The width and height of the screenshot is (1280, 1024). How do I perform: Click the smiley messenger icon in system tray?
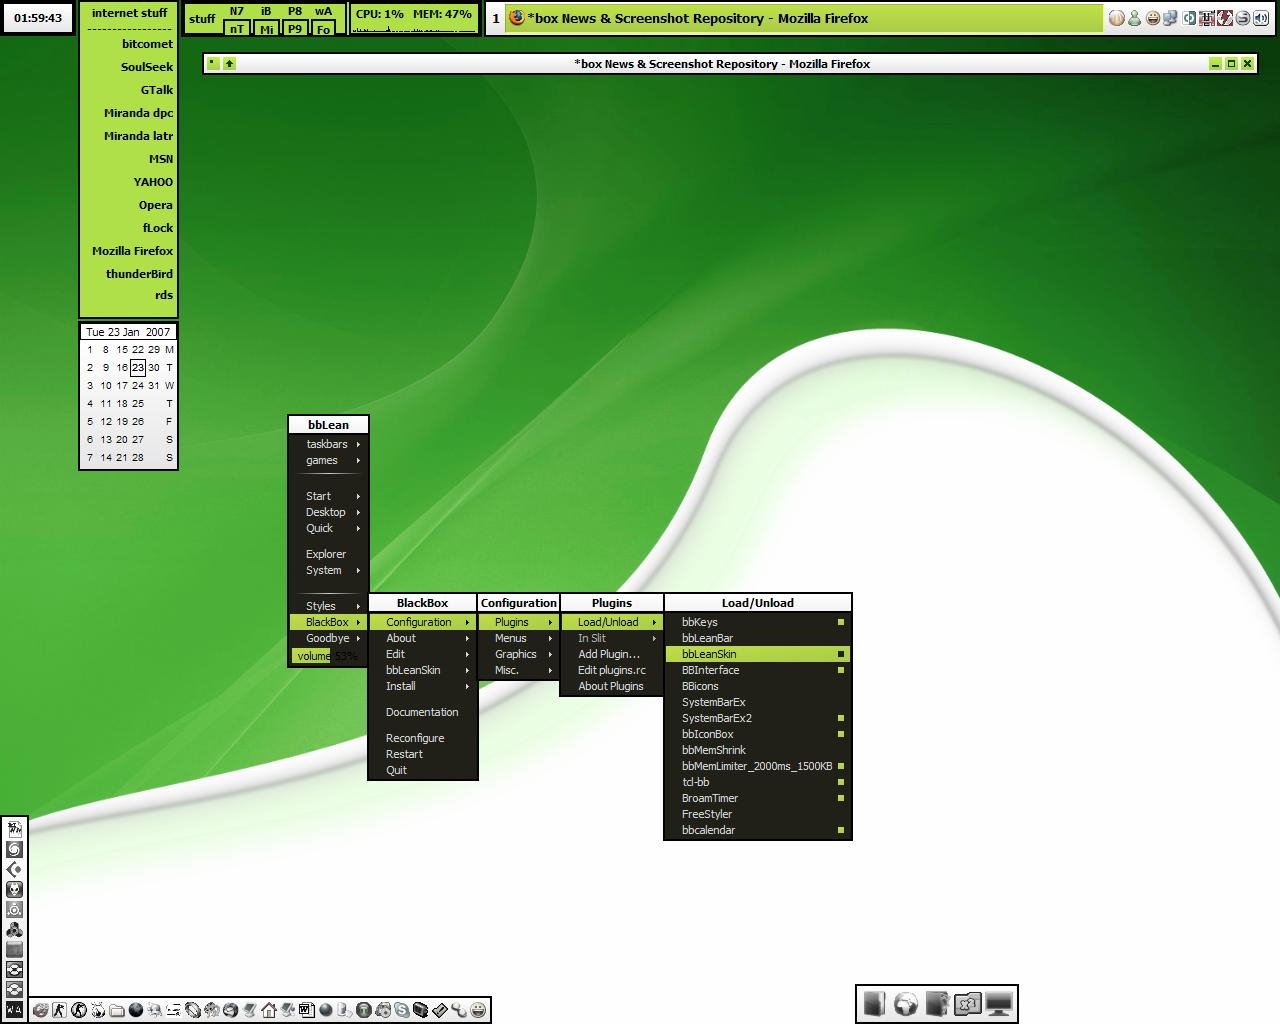point(1152,18)
